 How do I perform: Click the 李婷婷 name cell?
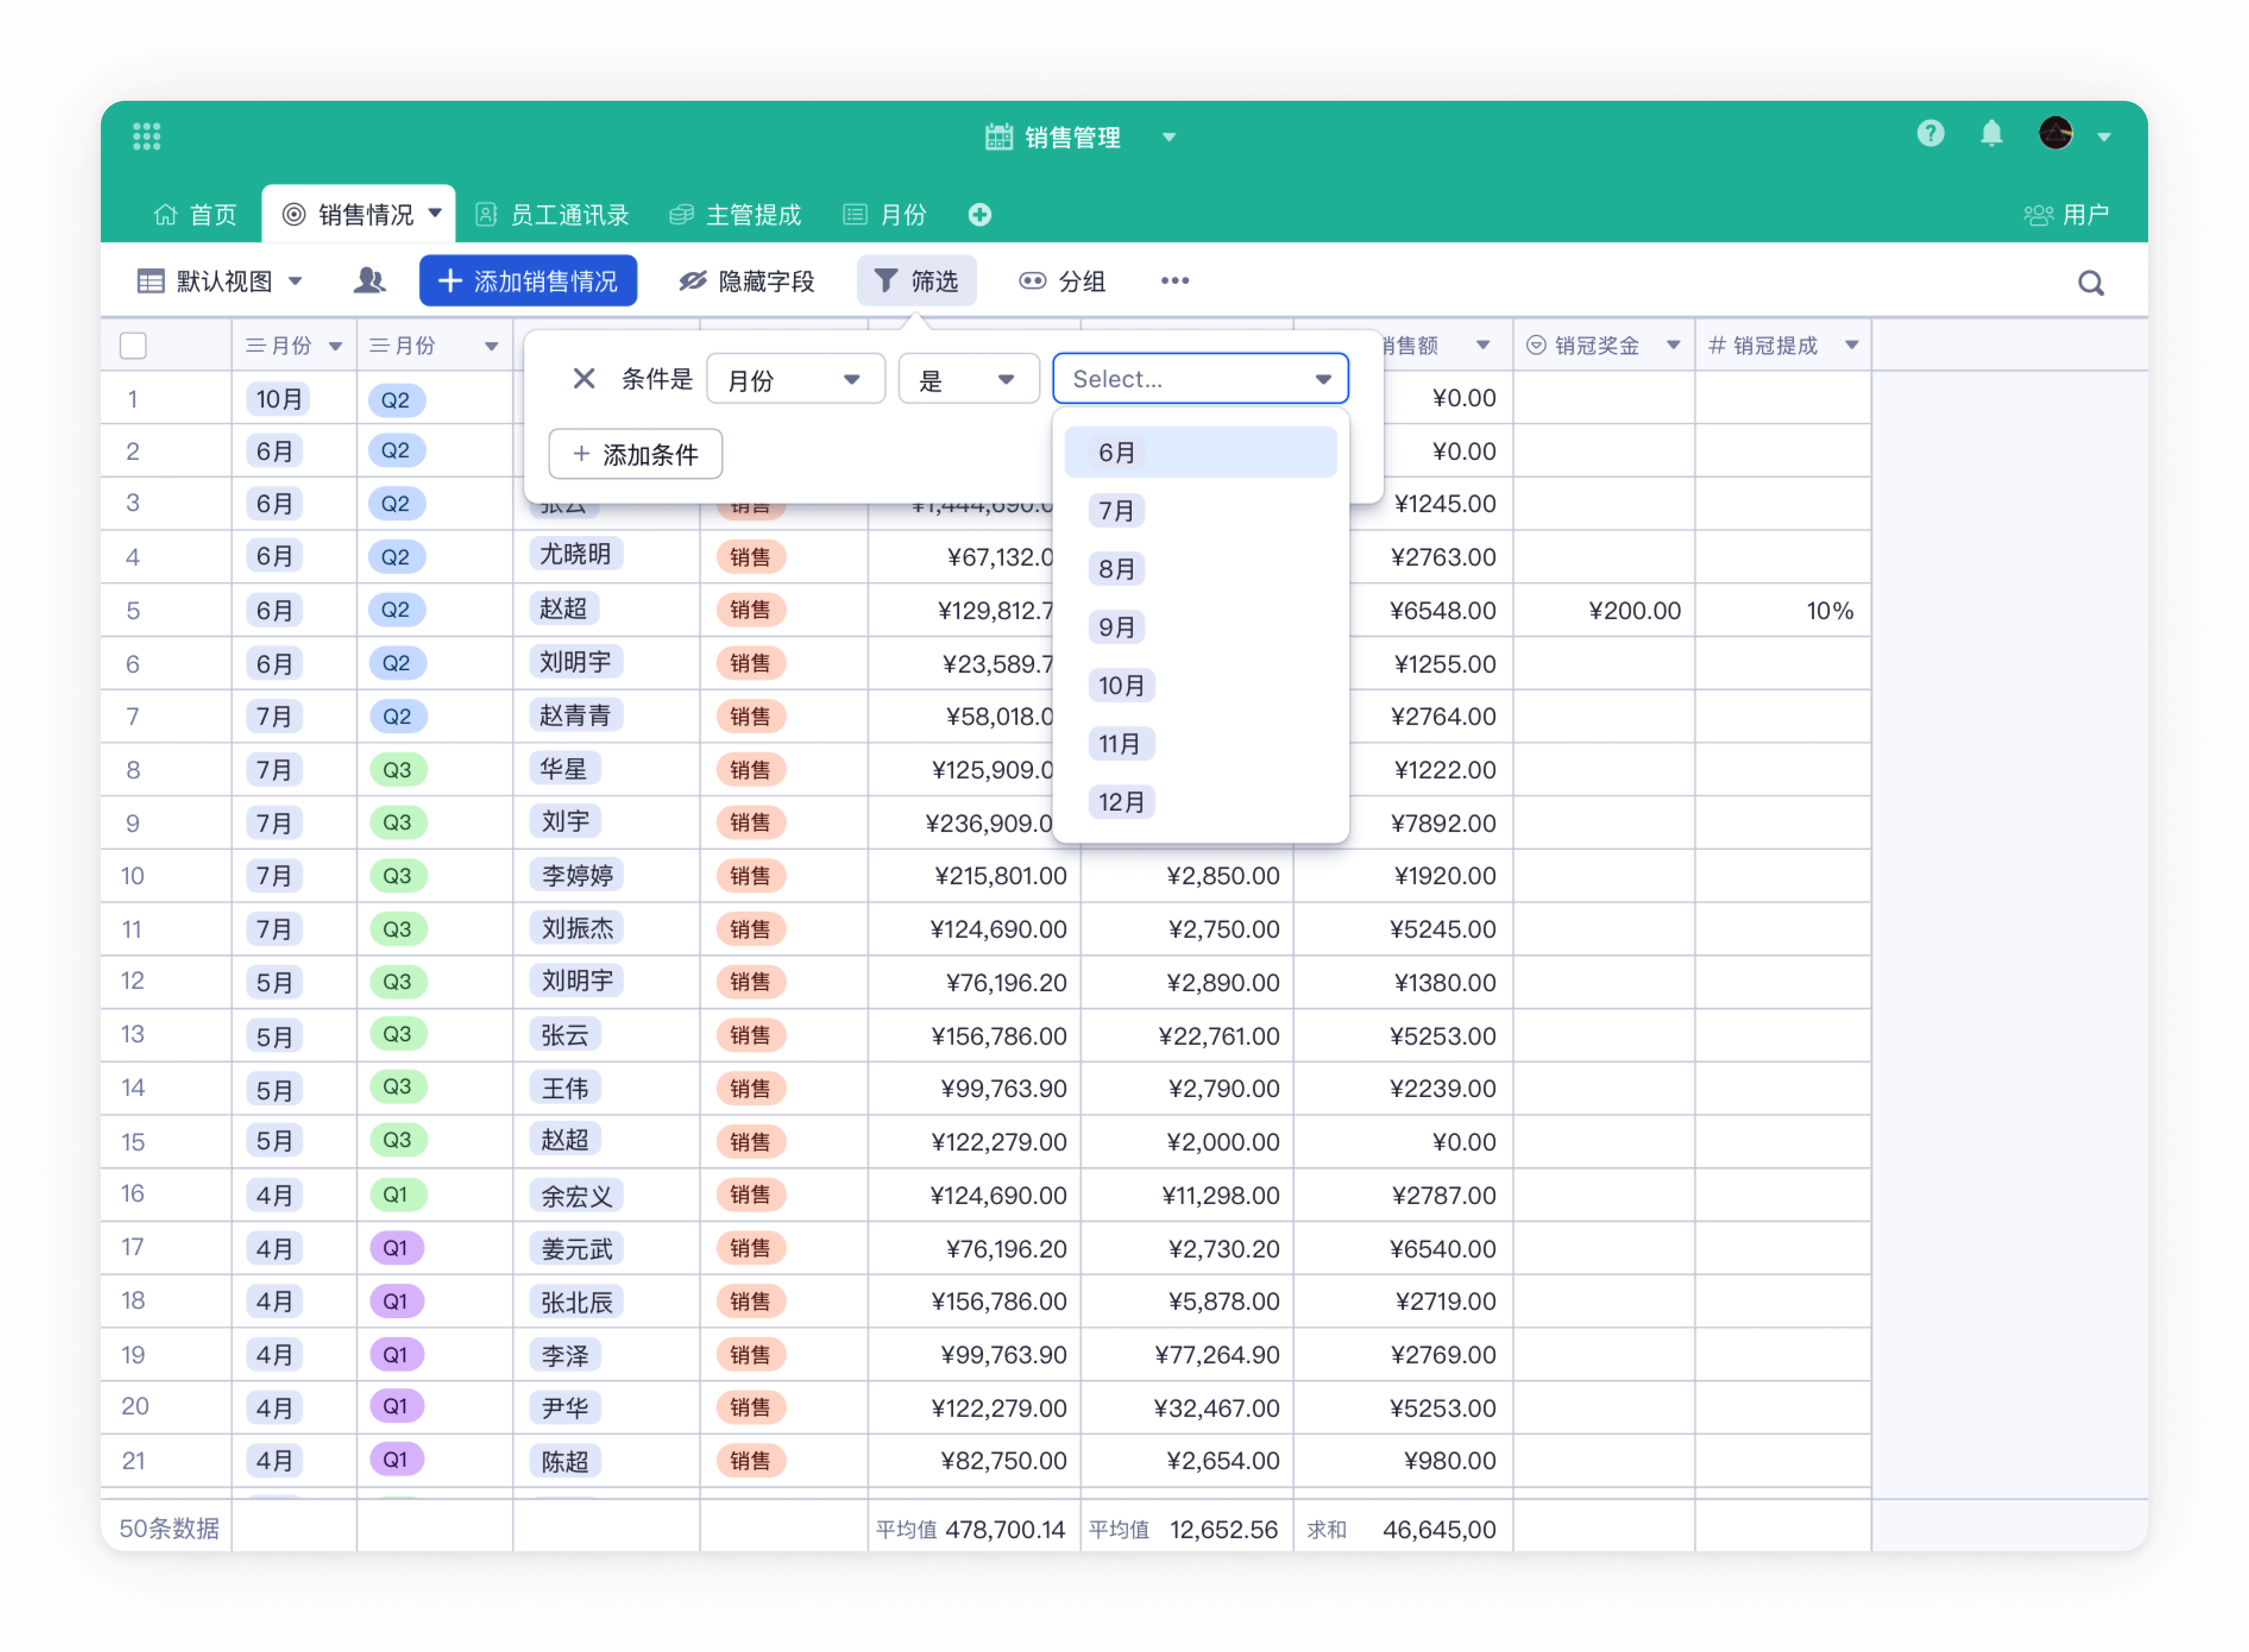(x=577, y=876)
